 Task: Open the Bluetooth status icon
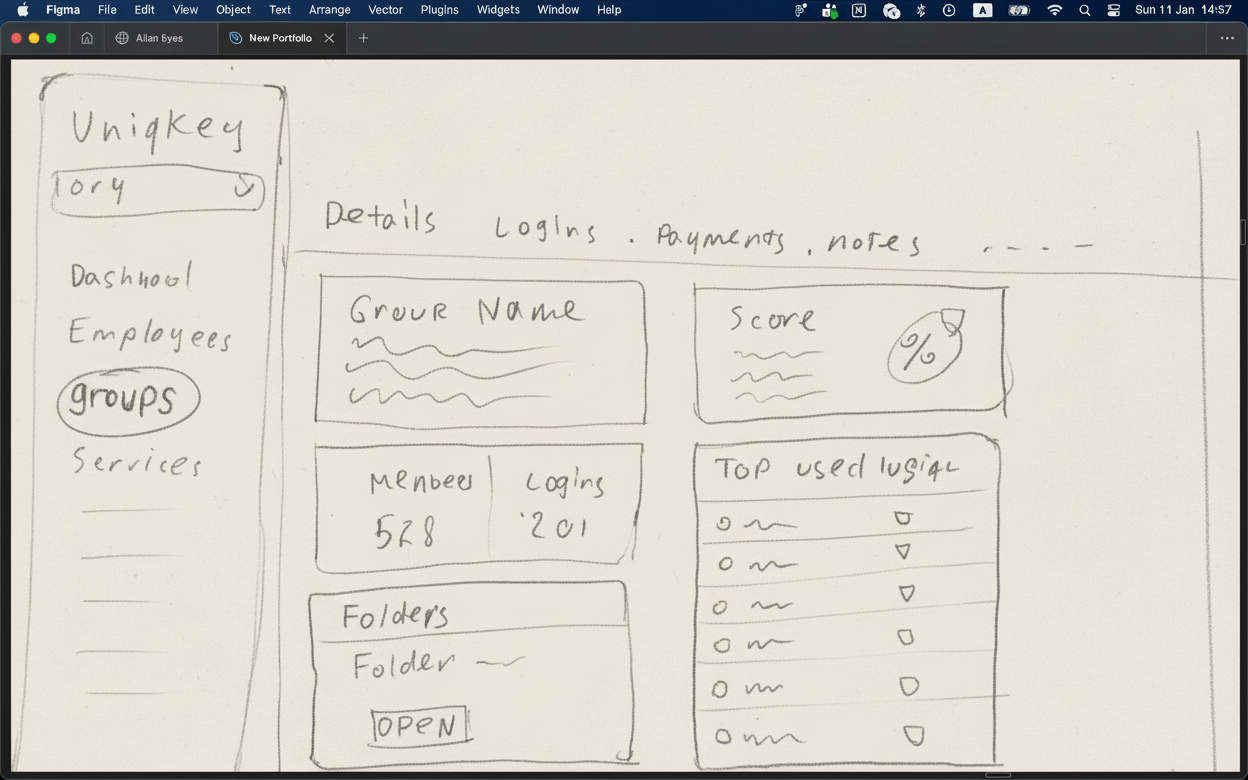(921, 10)
